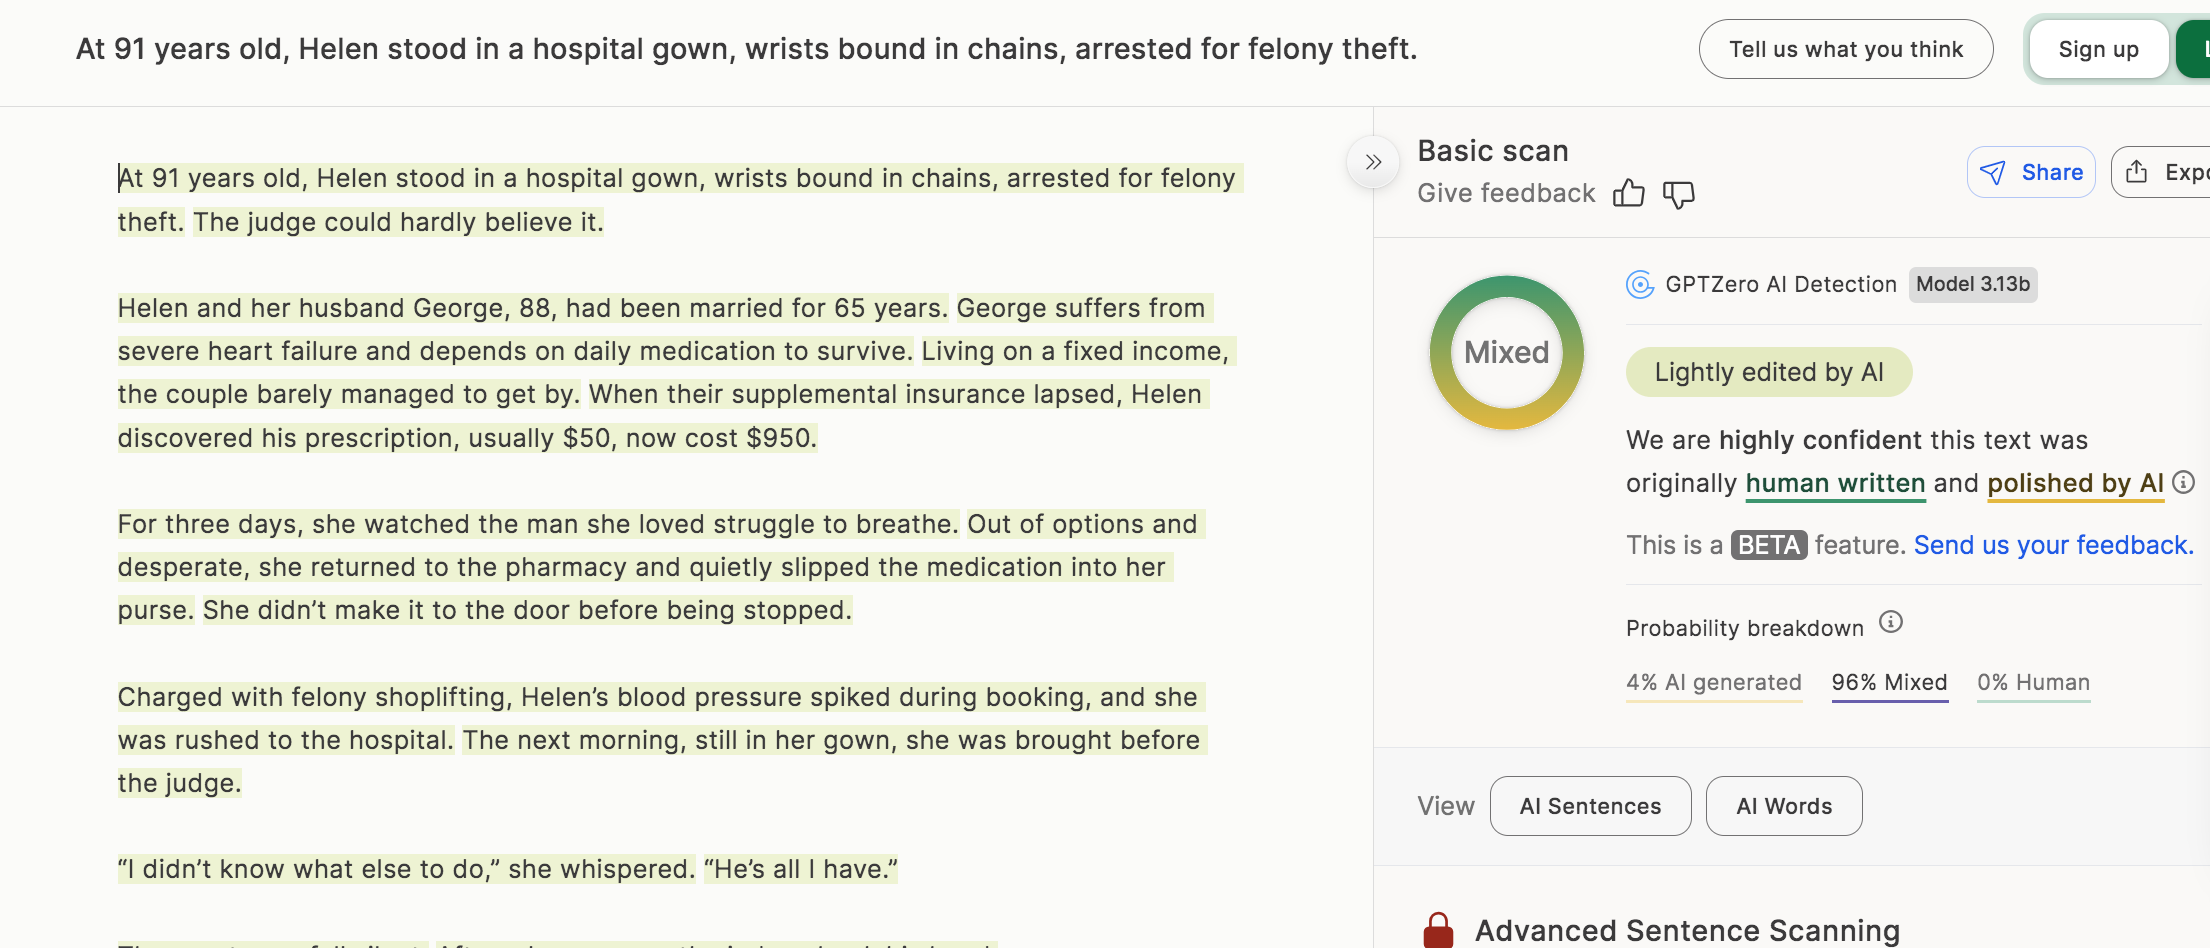Viewport: 2210px width, 948px height.
Task: Open Probability breakdown info icon
Action: pyautogui.click(x=1890, y=623)
